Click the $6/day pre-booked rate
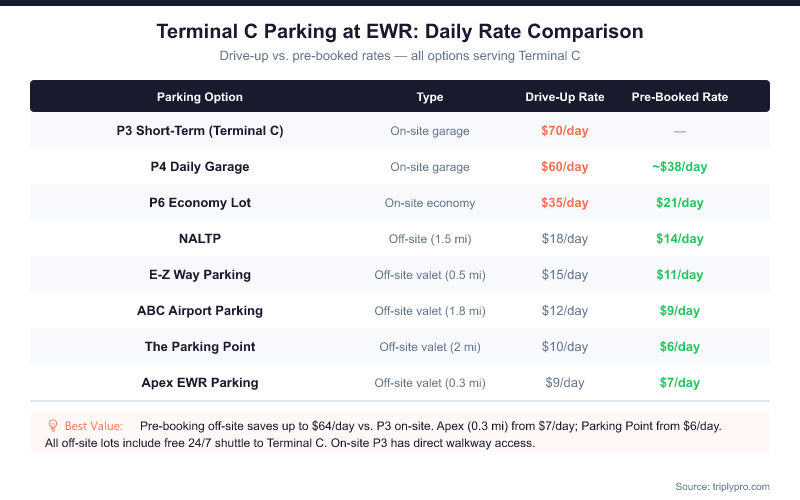Image resolution: width=800 pixels, height=500 pixels. tap(680, 347)
